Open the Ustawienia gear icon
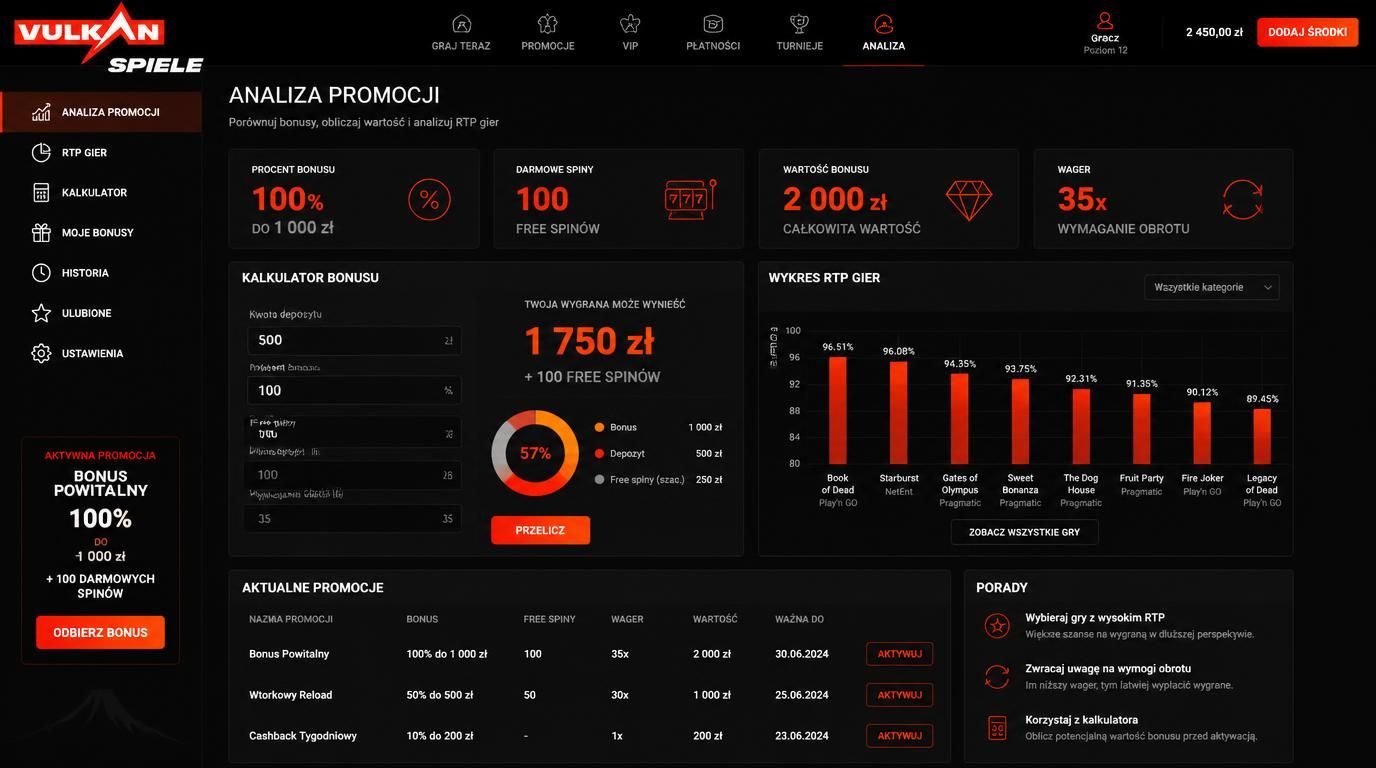Viewport: 1376px width, 768px height. click(x=41, y=353)
